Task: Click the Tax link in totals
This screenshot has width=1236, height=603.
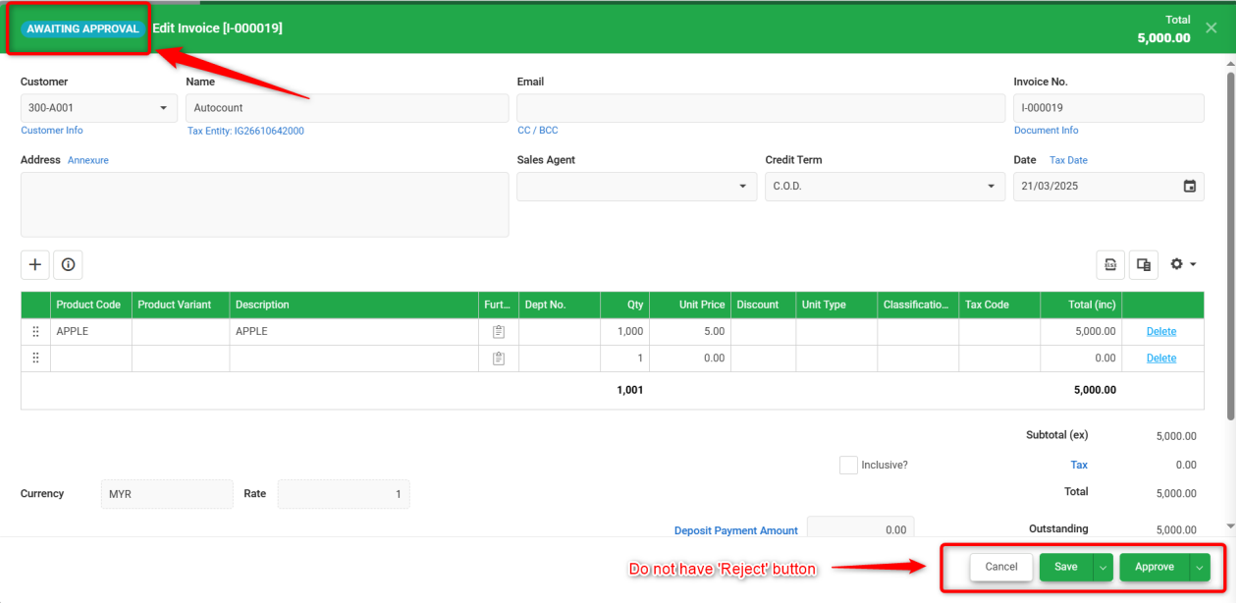Action: tap(1079, 465)
